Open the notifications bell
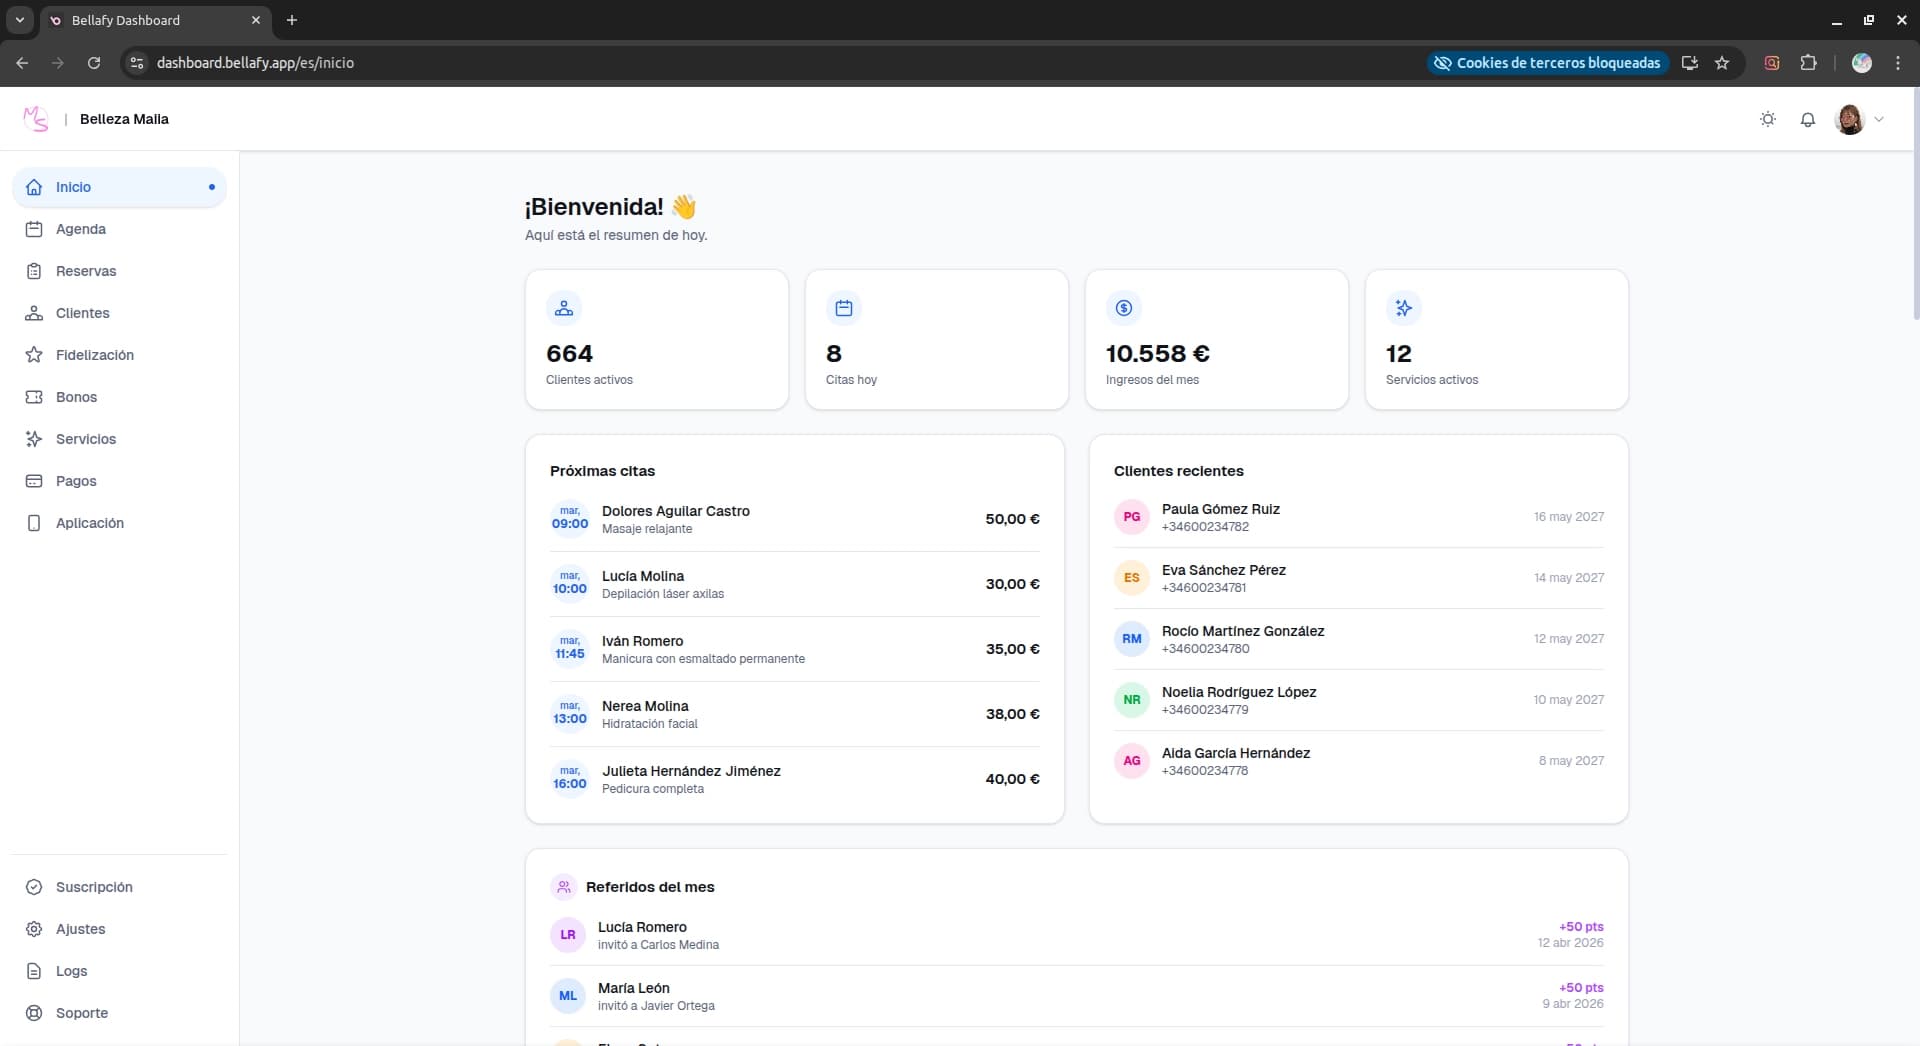The image size is (1920, 1046). point(1807,119)
